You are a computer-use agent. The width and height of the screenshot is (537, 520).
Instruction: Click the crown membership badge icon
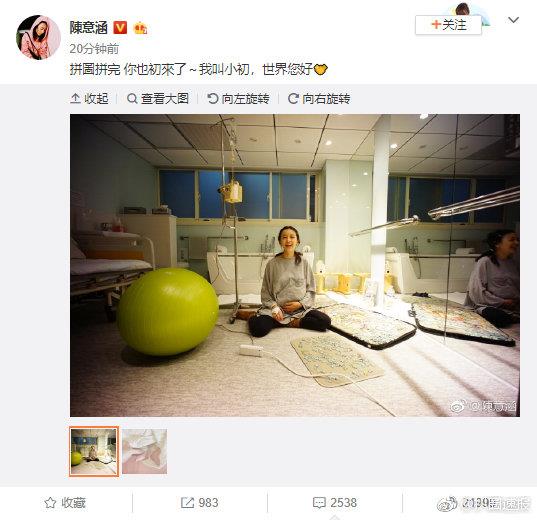(141, 28)
